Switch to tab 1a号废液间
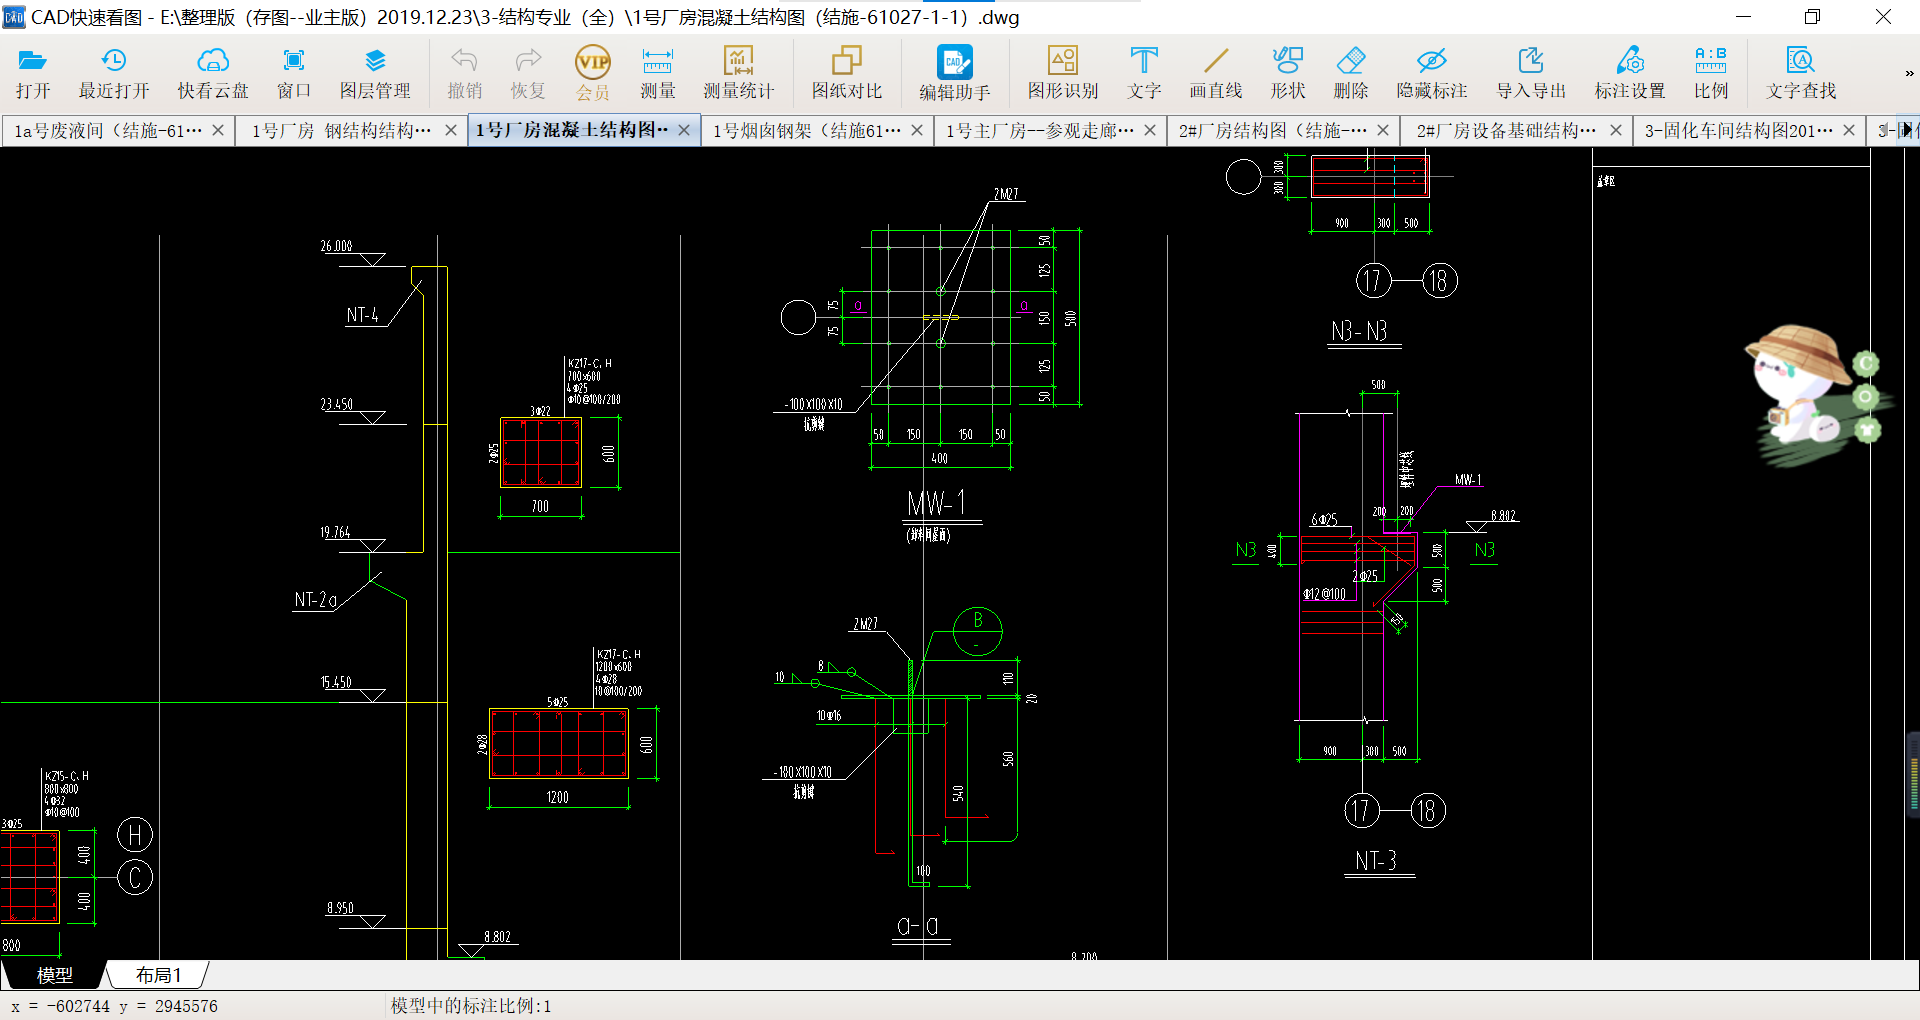Viewport: 1920px width, 1020px height. 108,131
